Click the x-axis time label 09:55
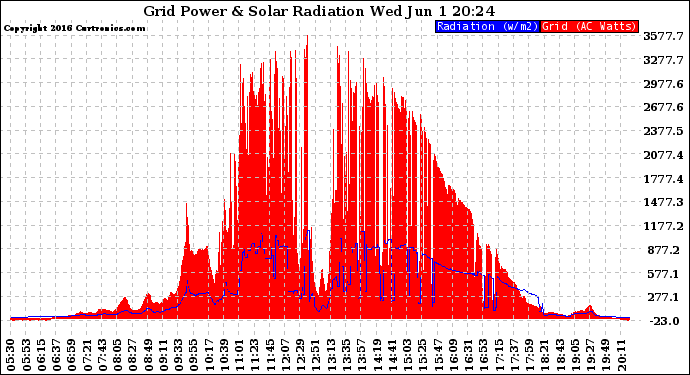Screen dimensions: 690x375 pos(194,355)
